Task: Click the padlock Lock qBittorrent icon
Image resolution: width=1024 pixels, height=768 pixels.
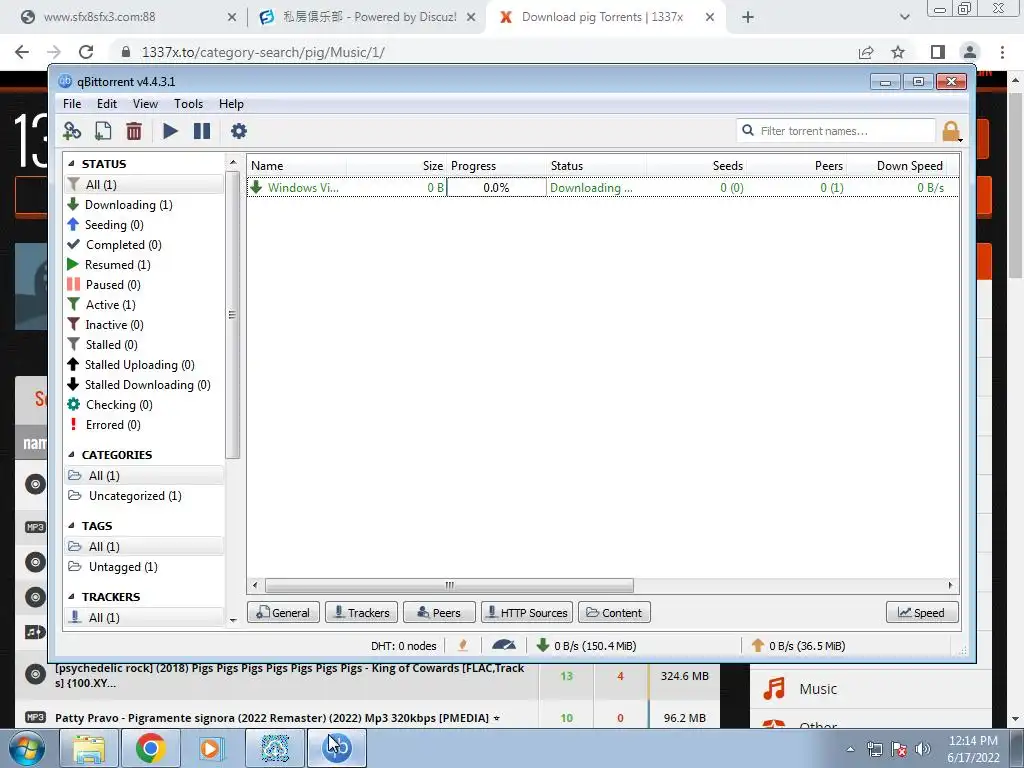Action: click(952, 131)
